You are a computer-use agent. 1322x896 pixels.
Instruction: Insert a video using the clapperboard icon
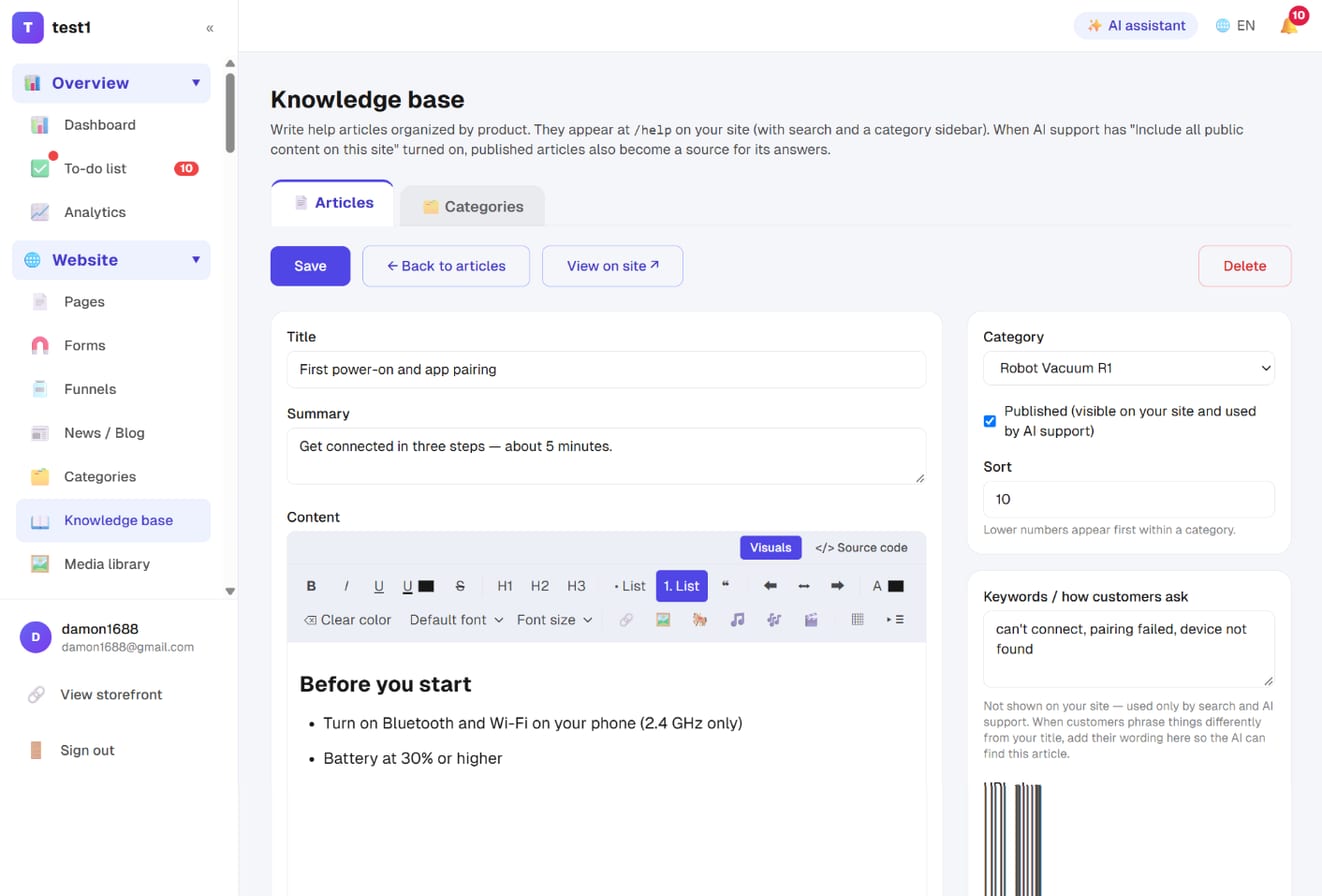(x=811, y=620)
